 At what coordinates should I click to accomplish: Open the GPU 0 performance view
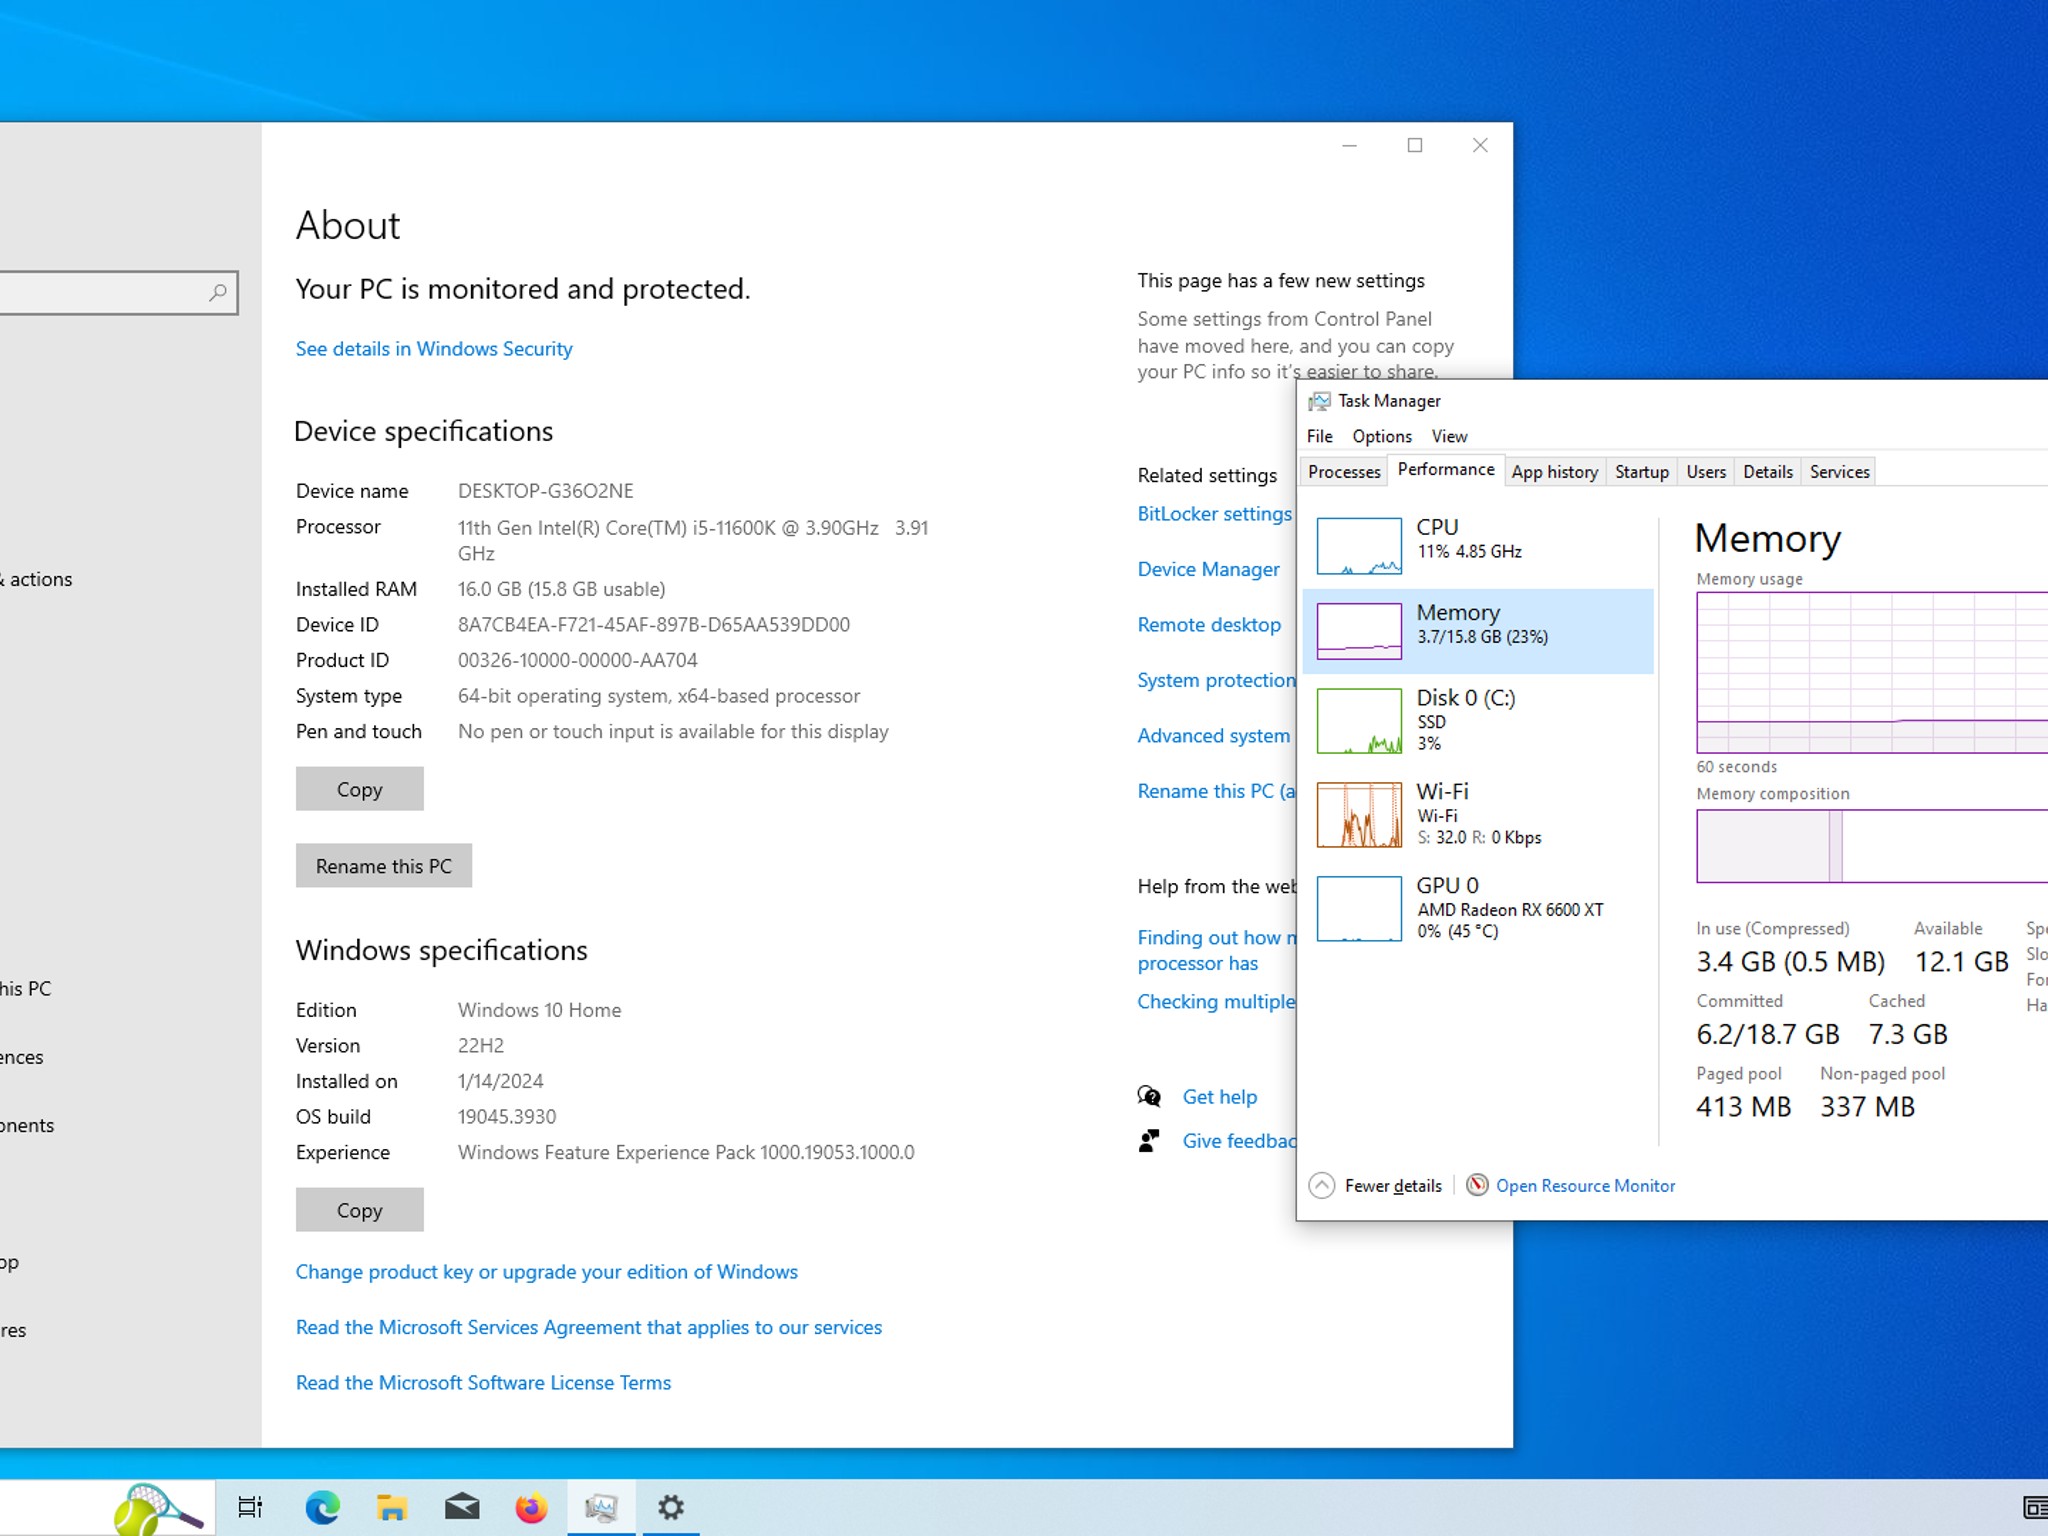click(1477, 908)
